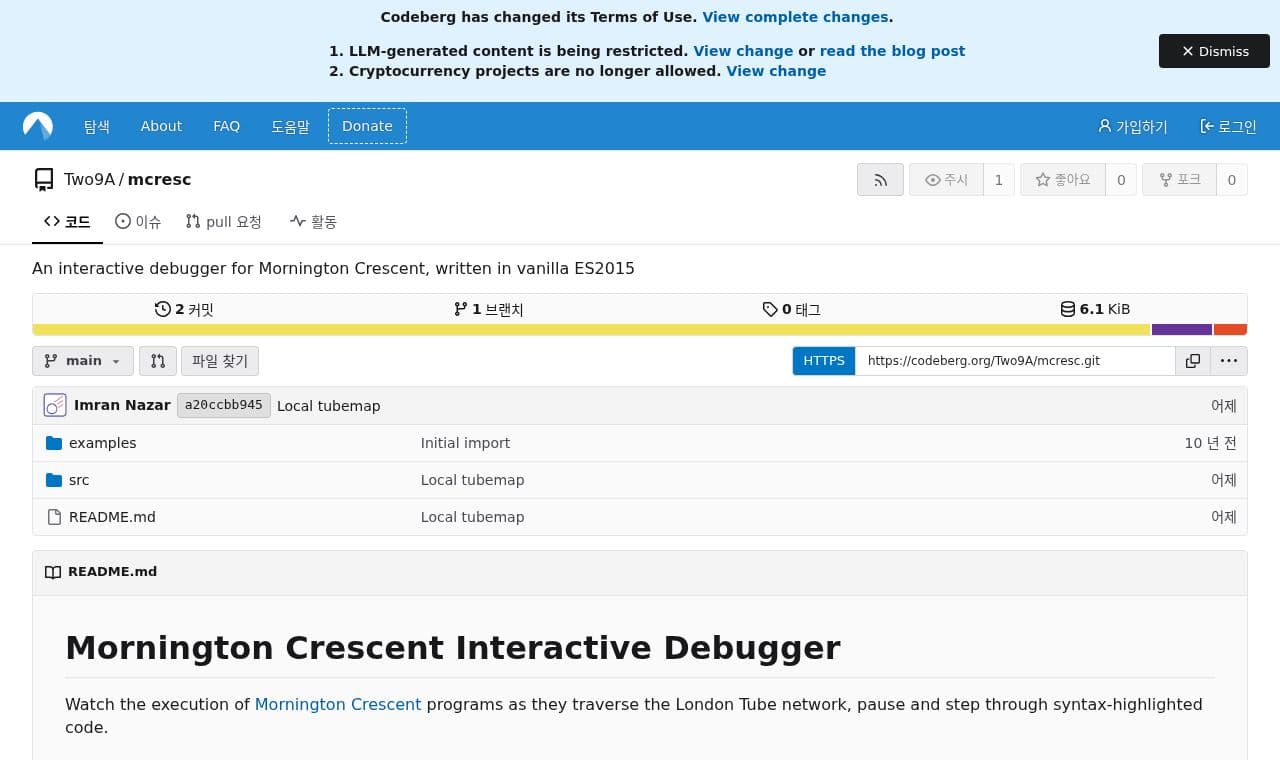
Task: Open the About navigation link
Action: (161, 126)
